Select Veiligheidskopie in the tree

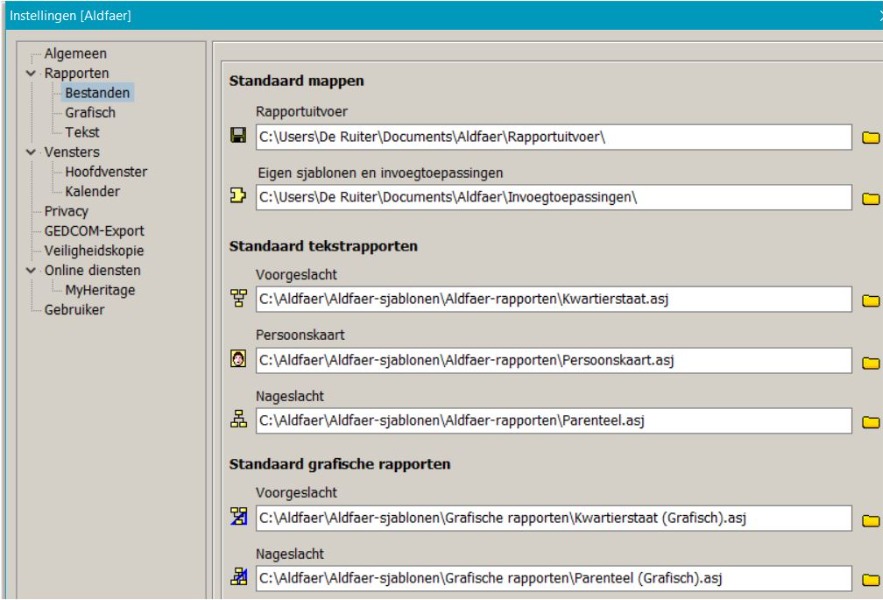click(94, 251)
